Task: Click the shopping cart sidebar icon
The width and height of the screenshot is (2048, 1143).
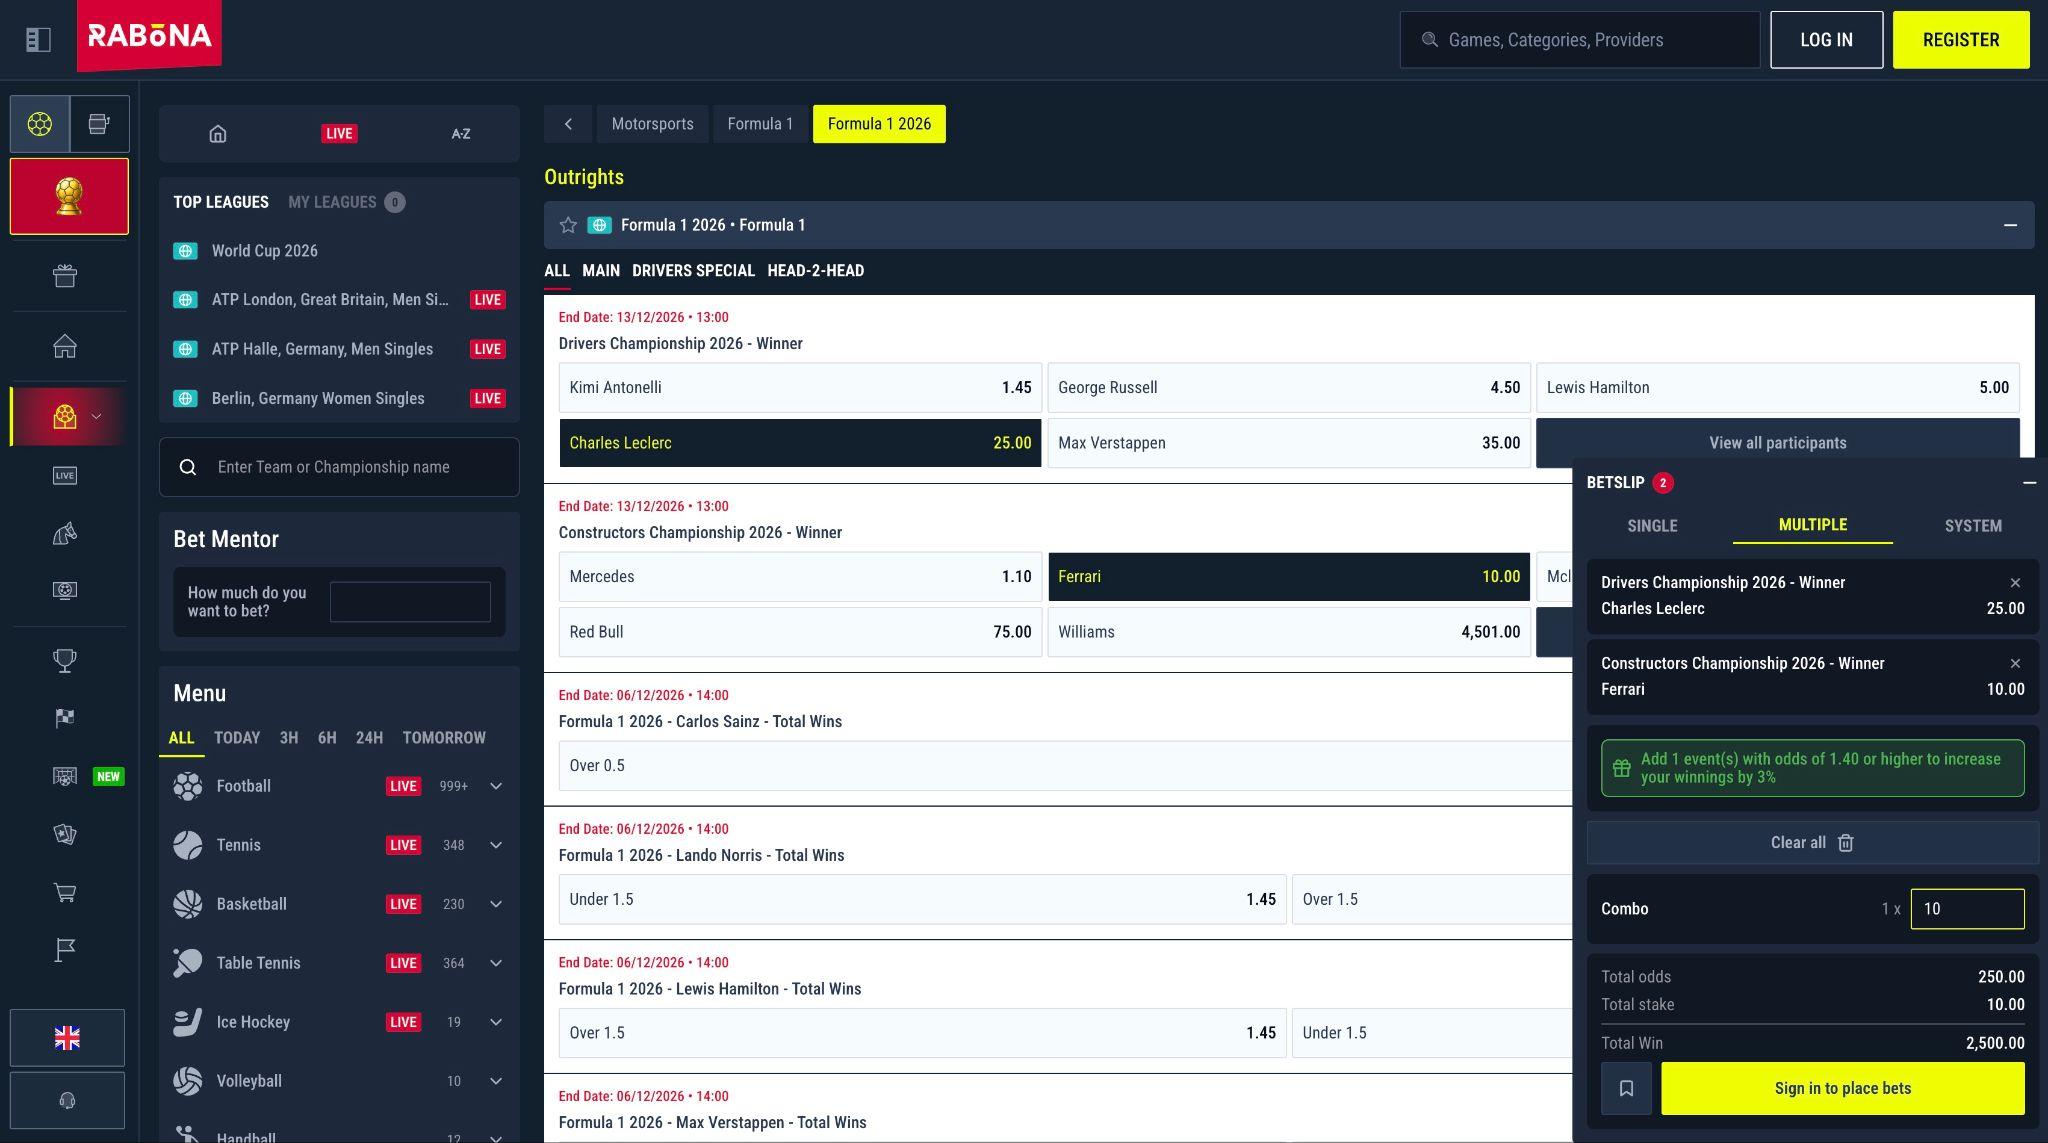Action: pos(65,893)
